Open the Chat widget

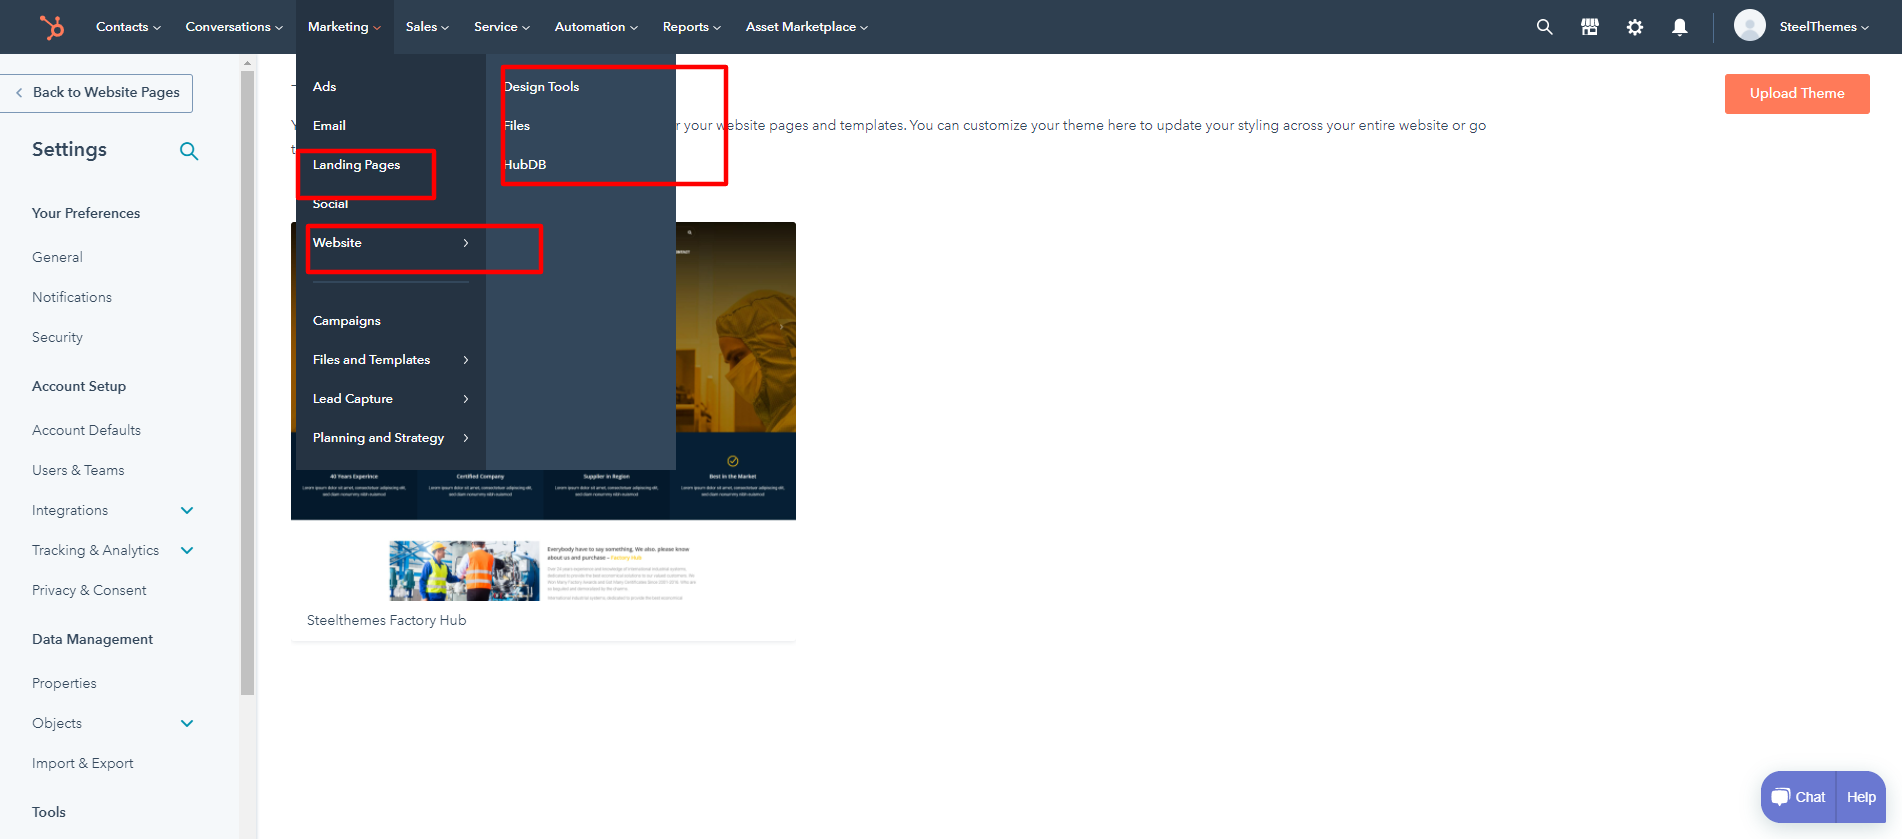click(x=1798, y=797)
